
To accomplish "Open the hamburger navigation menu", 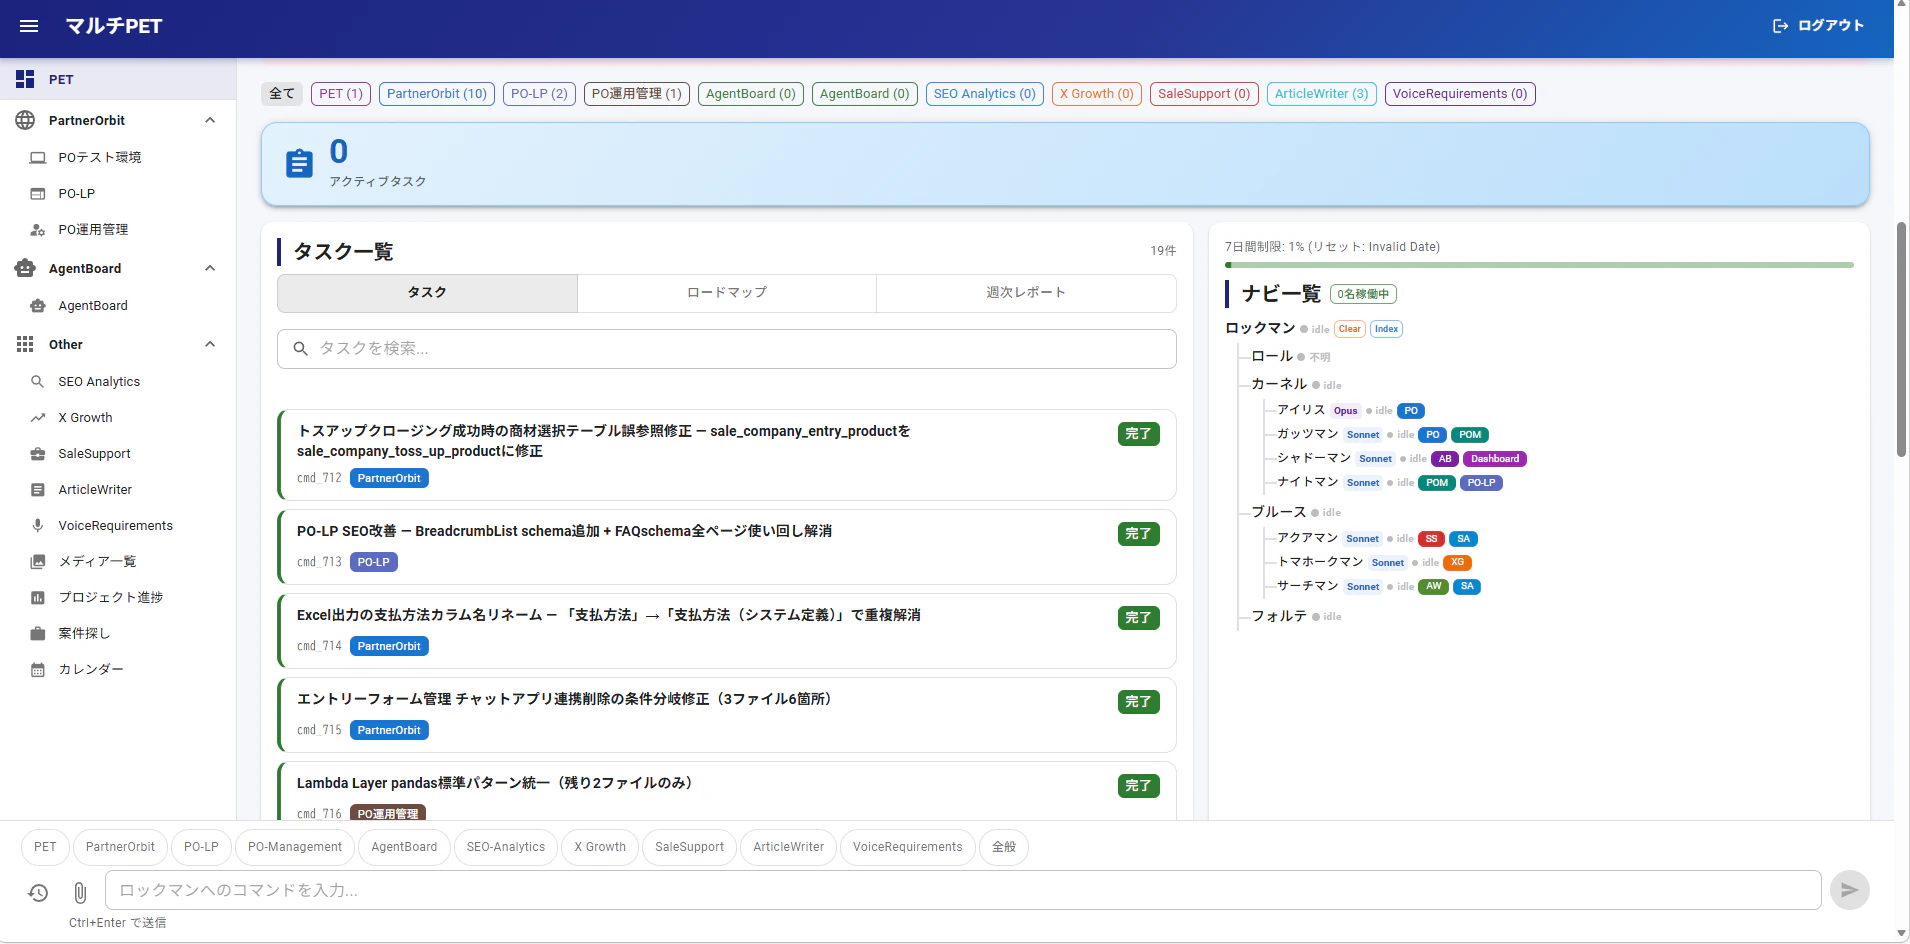I will 28,26.
